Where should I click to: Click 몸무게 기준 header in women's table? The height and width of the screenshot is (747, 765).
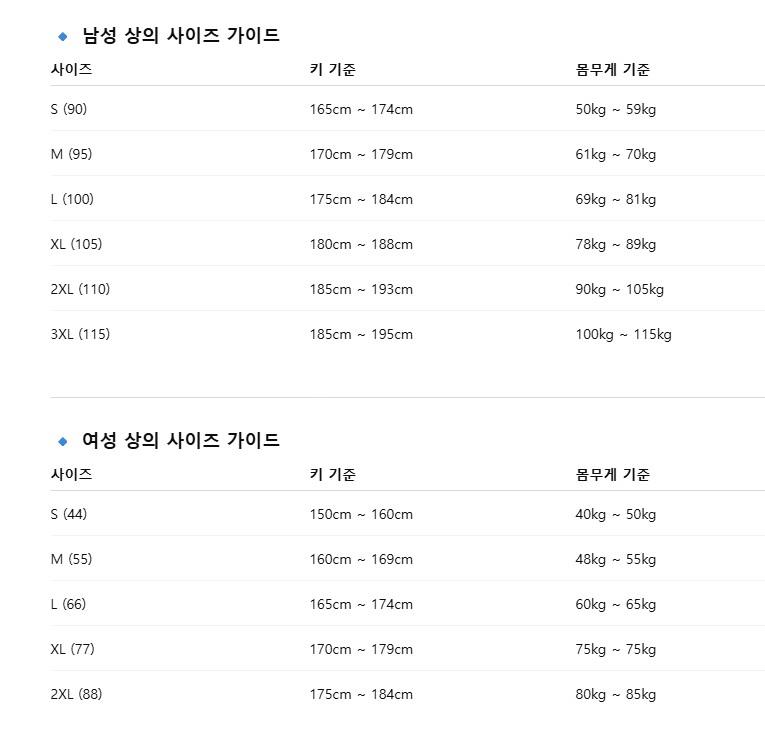(x=612, y=475)
